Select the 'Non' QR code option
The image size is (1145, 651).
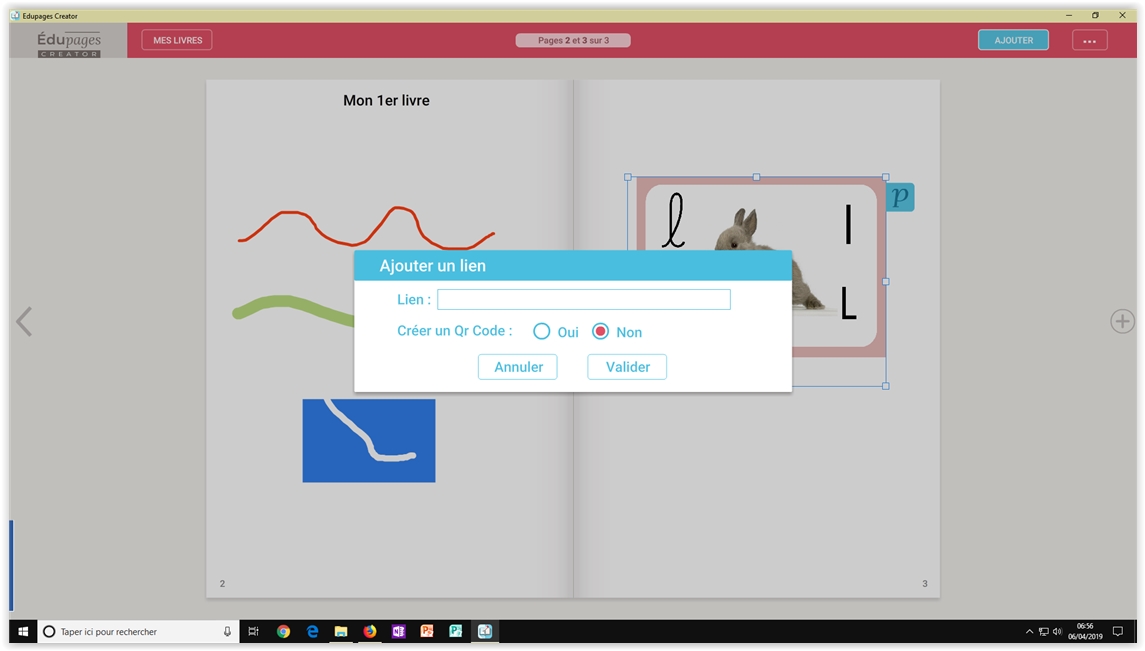[x=601, y=331]
